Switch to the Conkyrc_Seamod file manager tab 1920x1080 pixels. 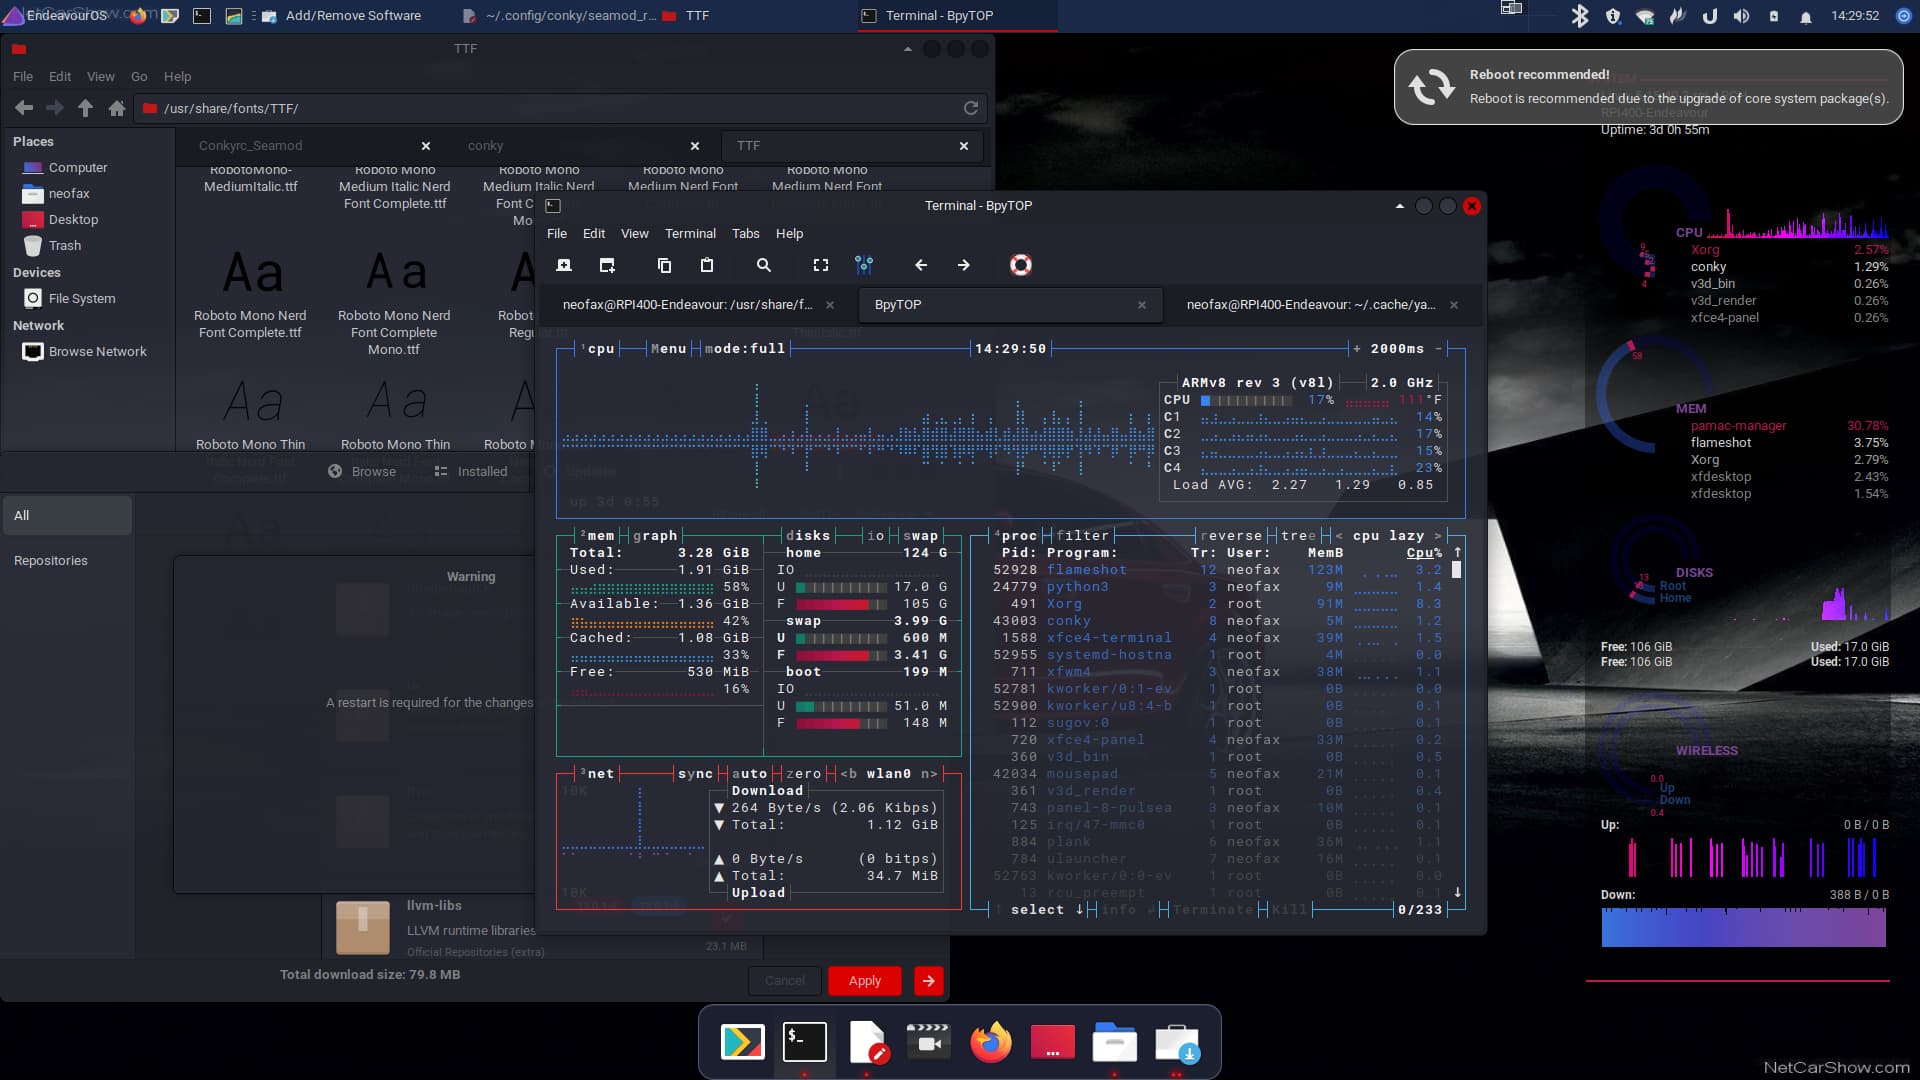(x=312, y=146)
